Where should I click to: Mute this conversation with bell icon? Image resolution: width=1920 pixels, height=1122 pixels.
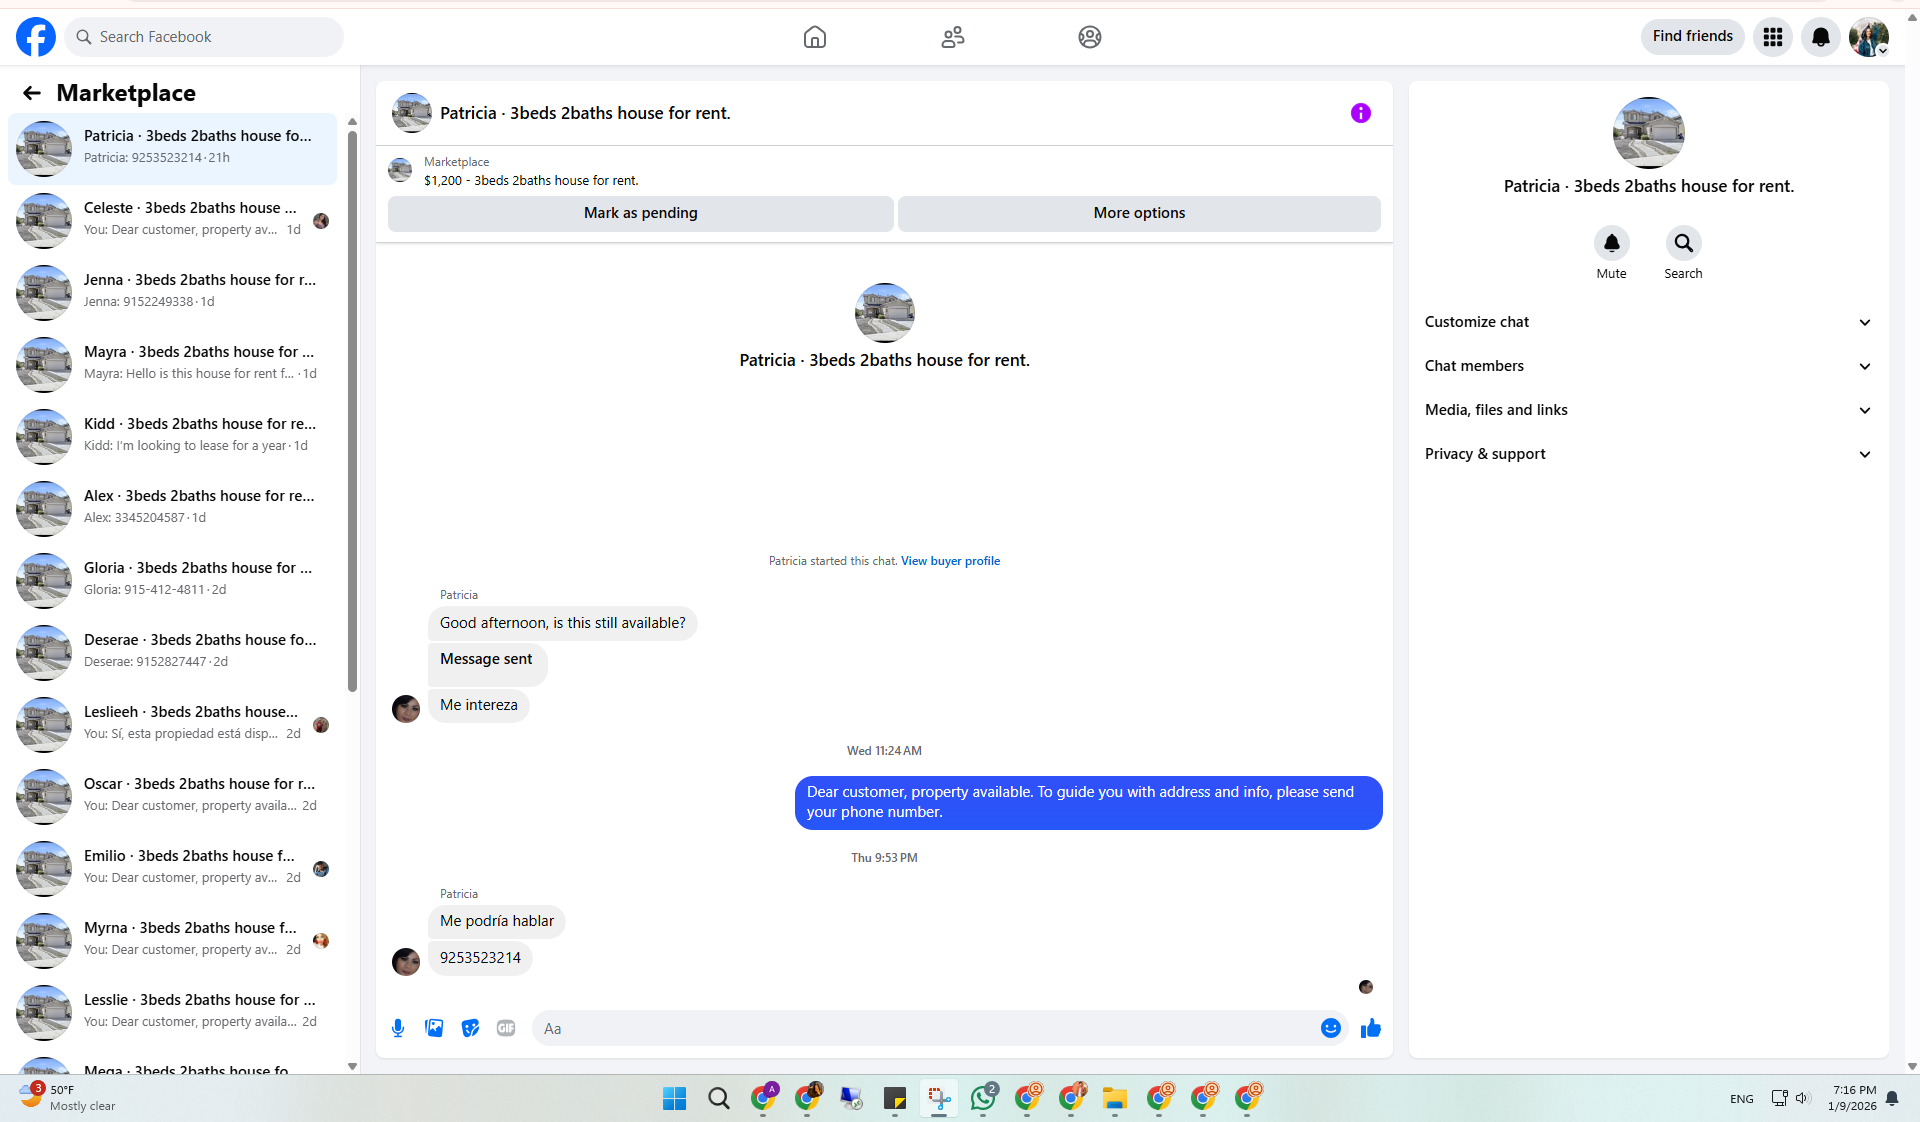pos(1611,243)
